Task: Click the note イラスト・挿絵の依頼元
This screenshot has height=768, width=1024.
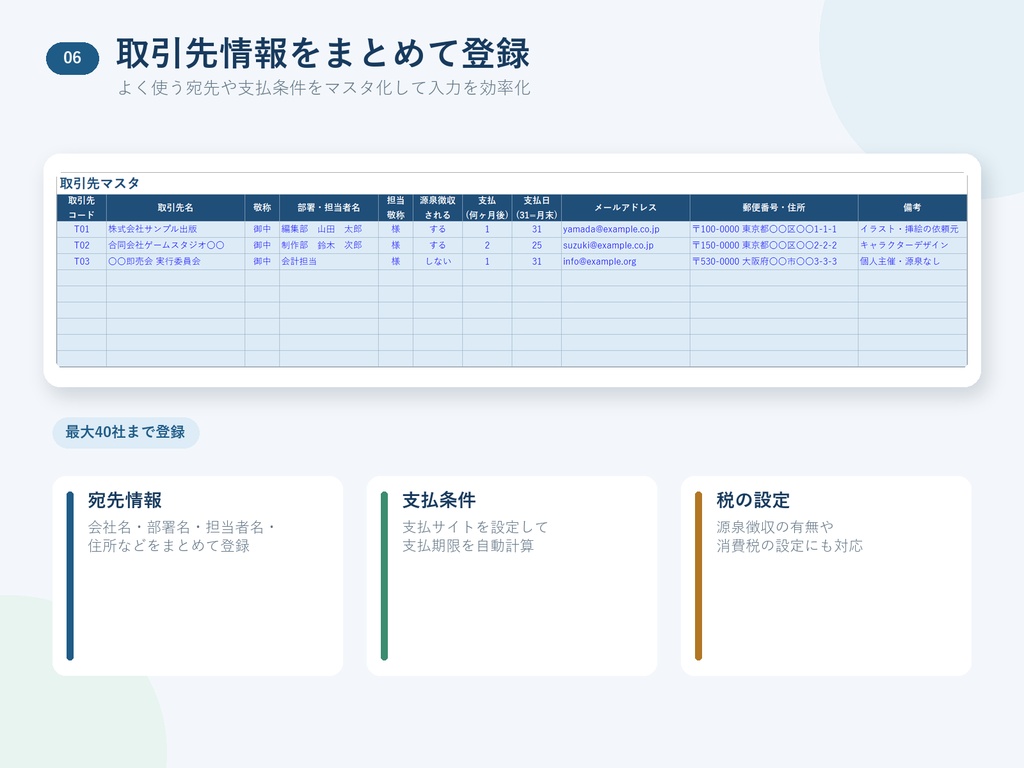Action: pos(912,229)
